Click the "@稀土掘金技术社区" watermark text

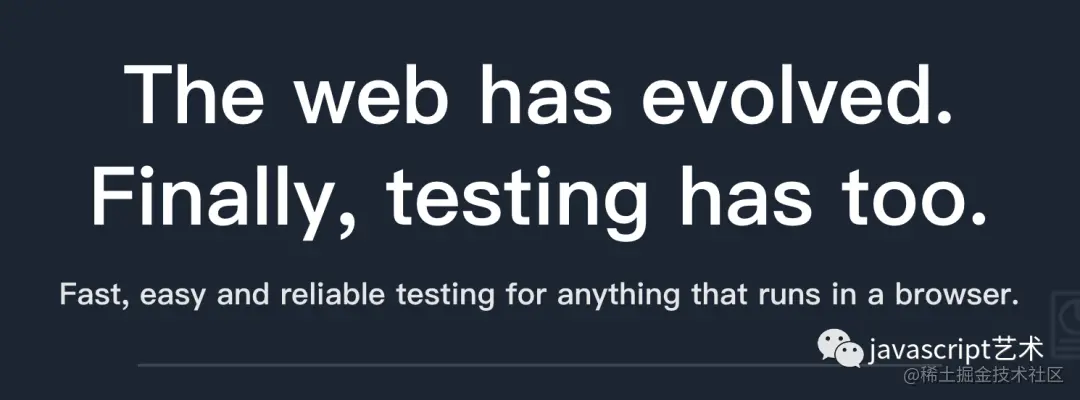coord(984,375)
